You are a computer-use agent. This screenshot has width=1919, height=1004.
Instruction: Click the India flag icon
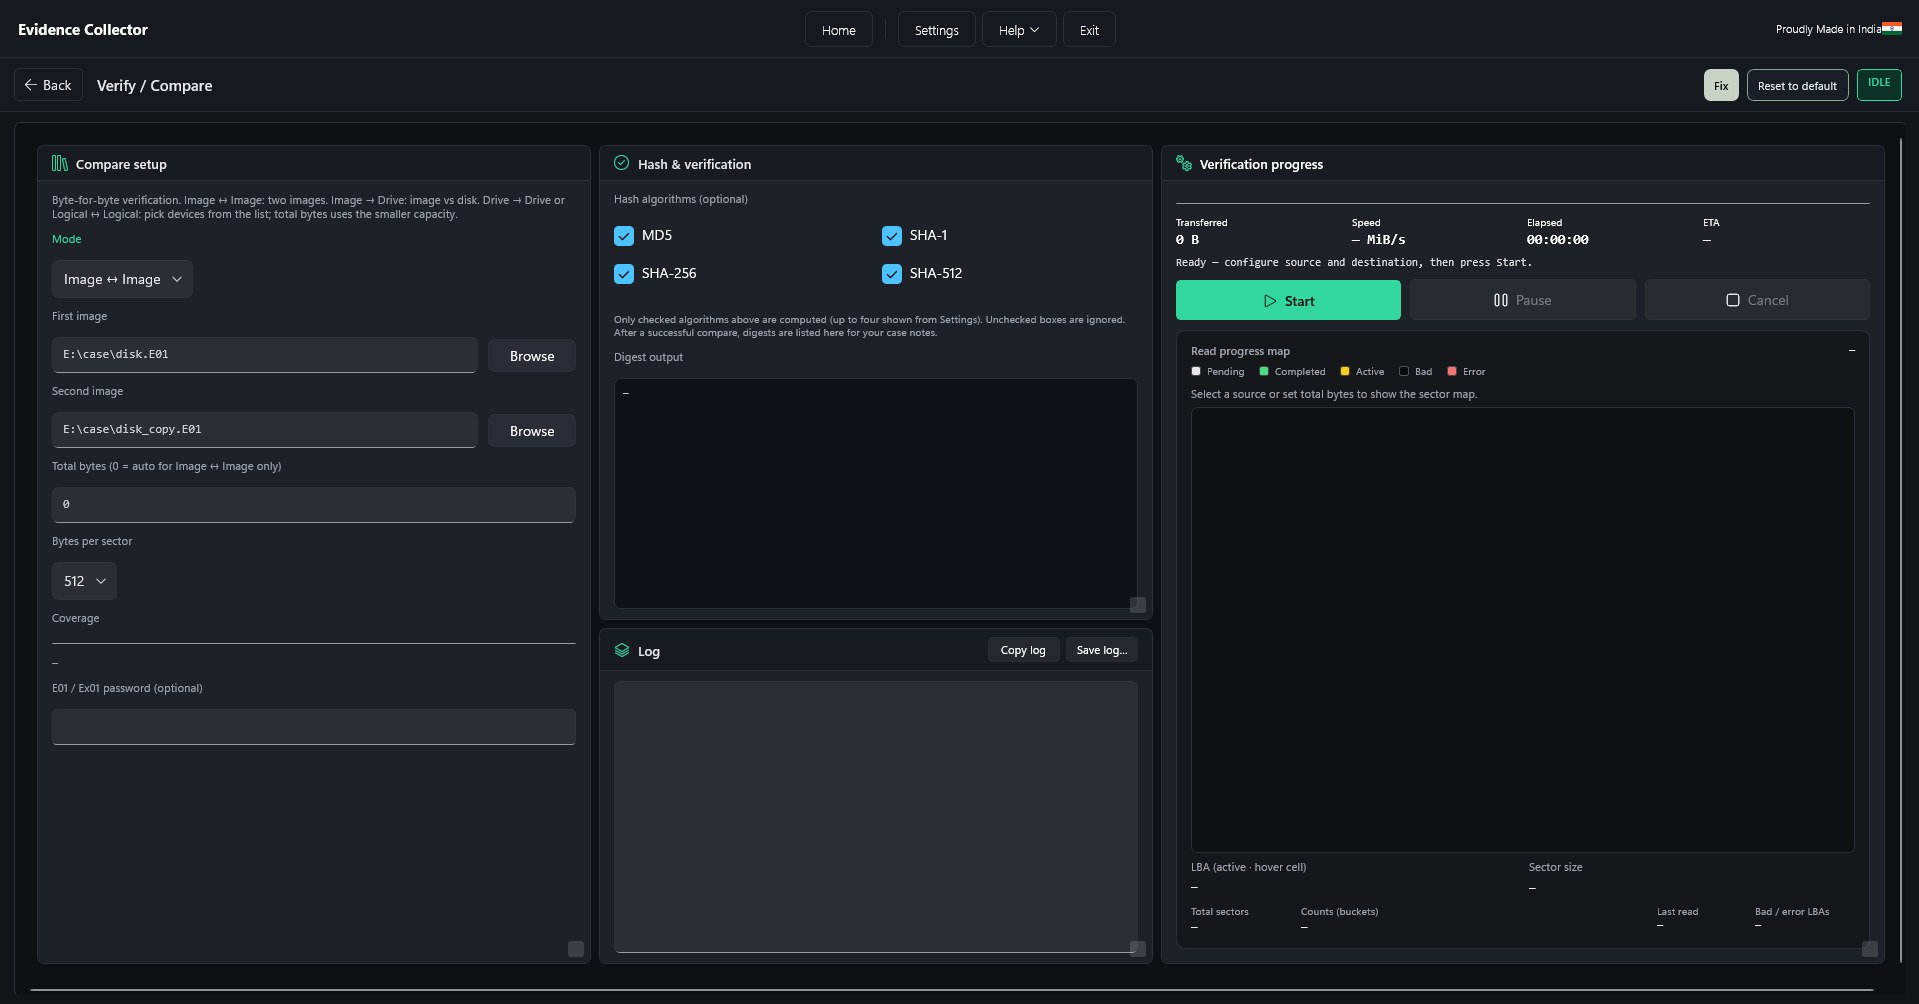(1892, 28)
